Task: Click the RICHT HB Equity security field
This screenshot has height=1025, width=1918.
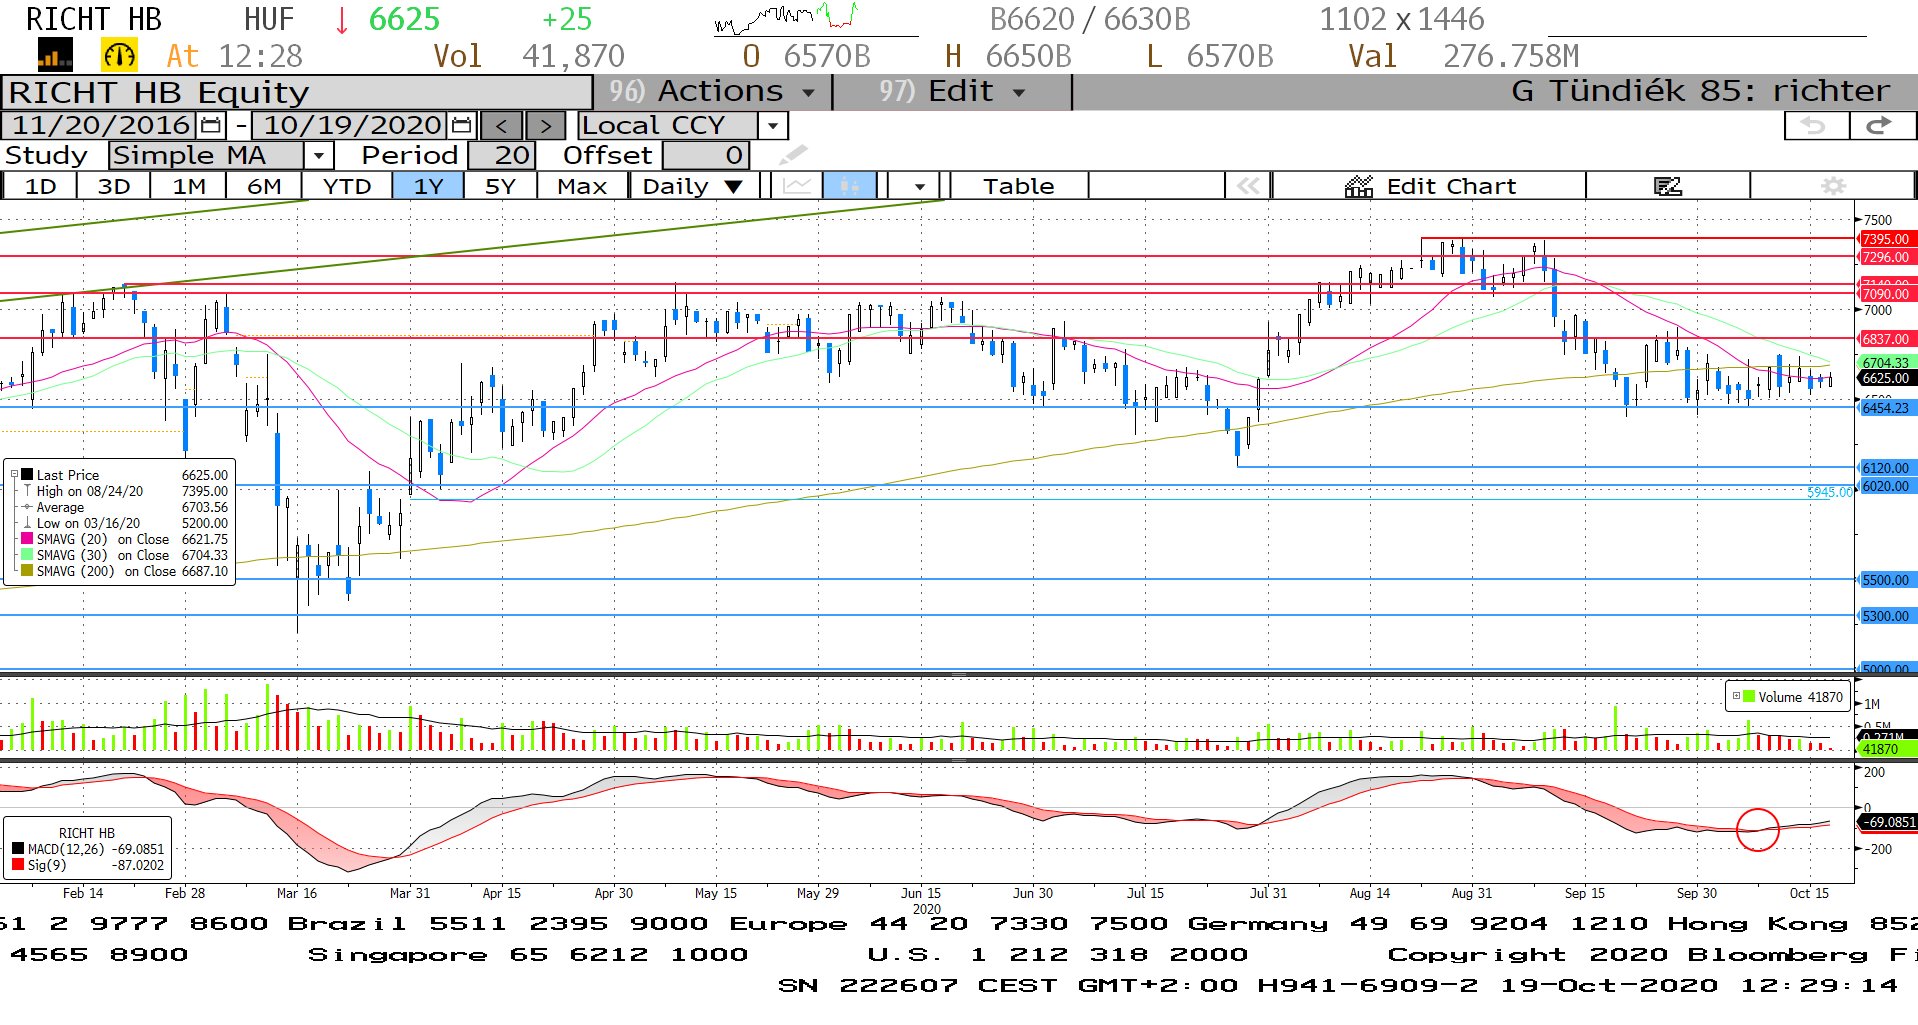Action: 298,92
